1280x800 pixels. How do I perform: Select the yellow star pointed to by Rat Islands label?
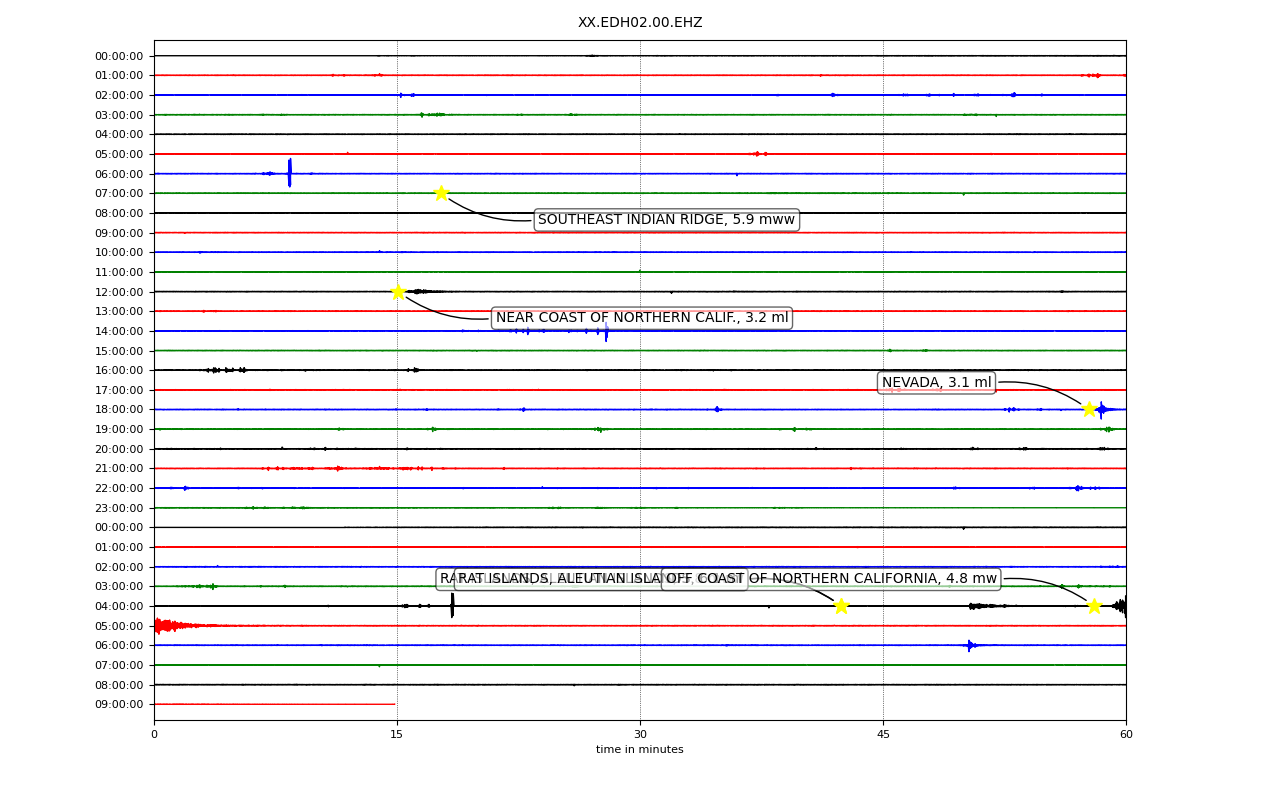point(841,606)
